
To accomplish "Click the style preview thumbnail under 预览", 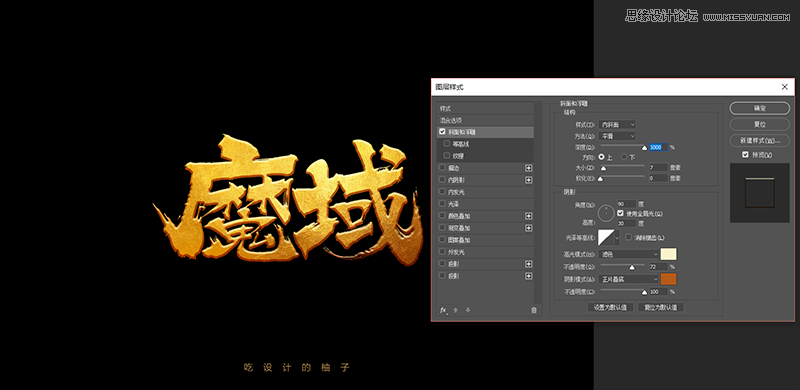I will pos(760,192).
